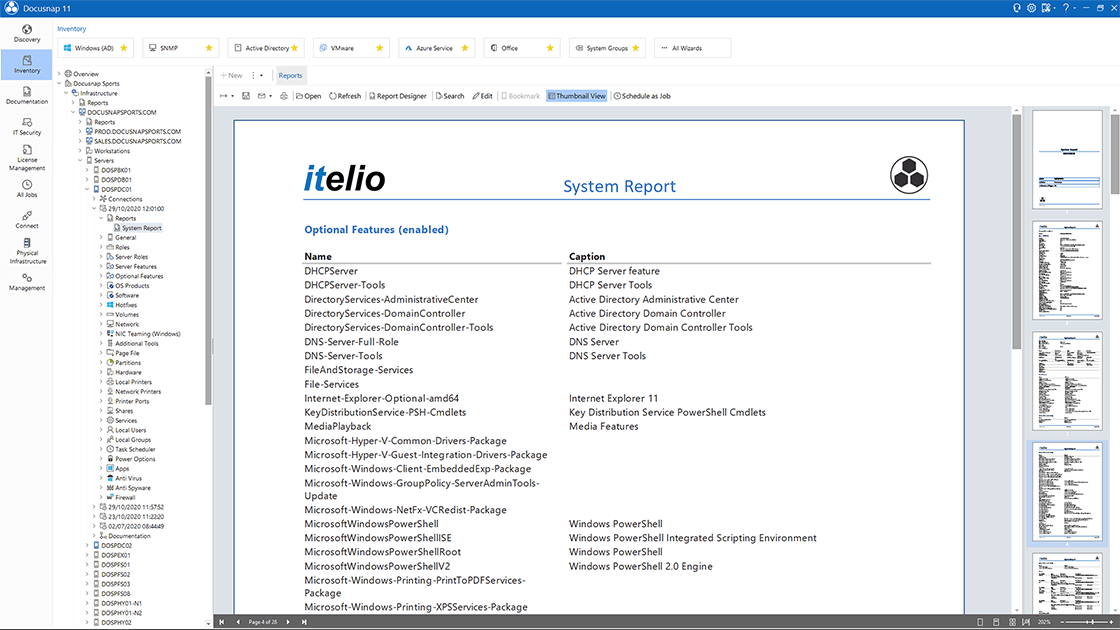This screenshot has width=1120, height=630.
Task: Launch the Report Designer
Action: pyautogui.click(x=398, y=96)
